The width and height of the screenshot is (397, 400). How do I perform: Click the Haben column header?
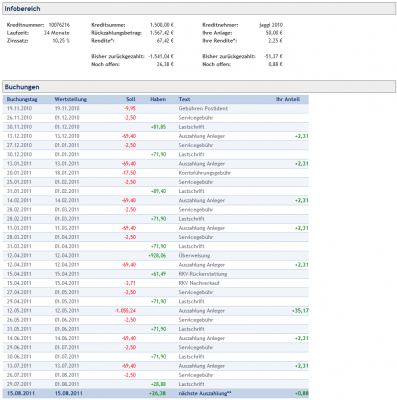pos(158,99)
